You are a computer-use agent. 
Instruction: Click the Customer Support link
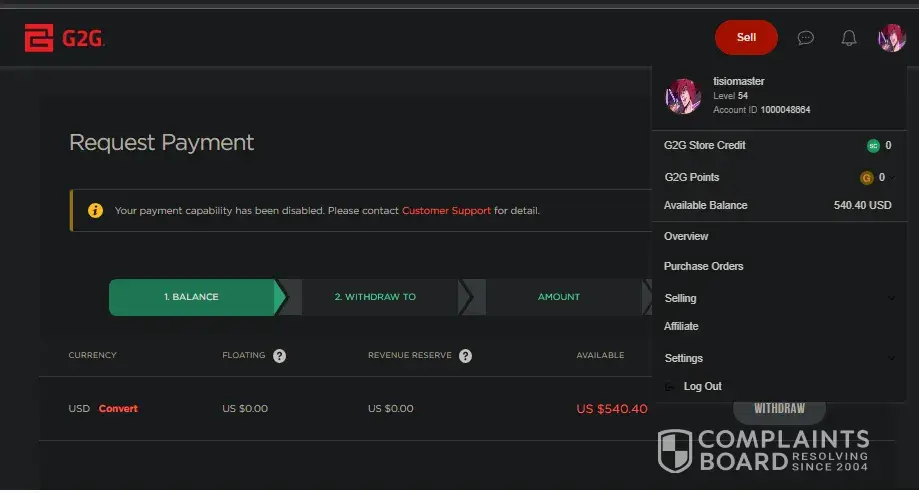point(446,211)
